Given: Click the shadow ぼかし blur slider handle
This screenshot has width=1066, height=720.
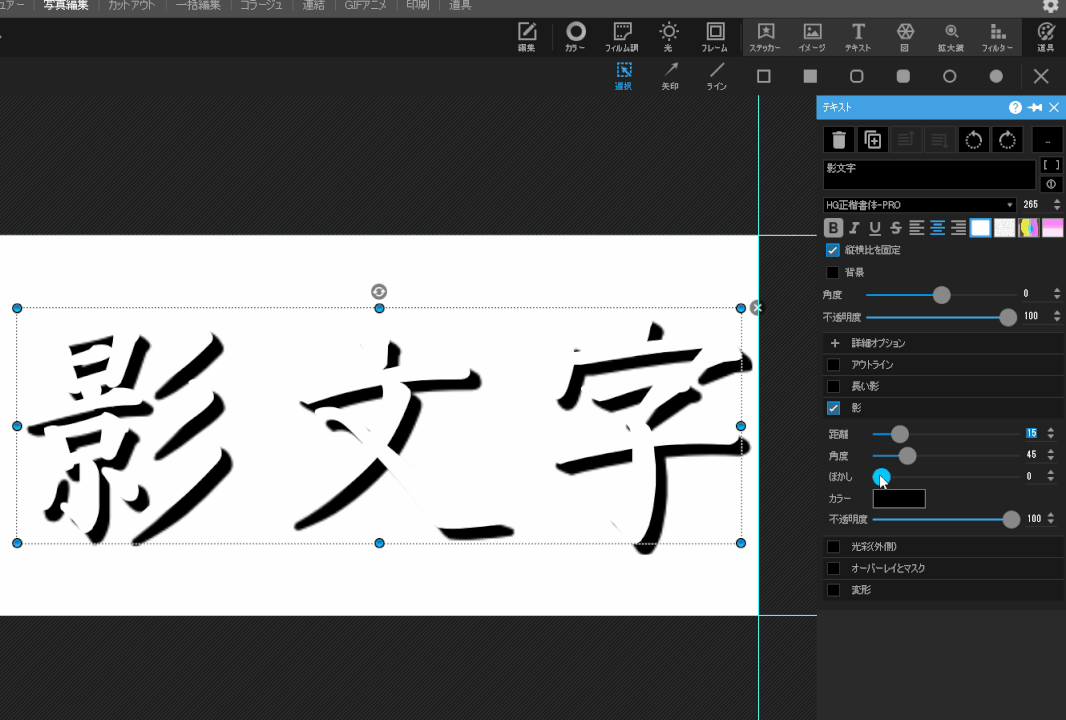Looking at the screenshot, I should click(x=881, y=477).
